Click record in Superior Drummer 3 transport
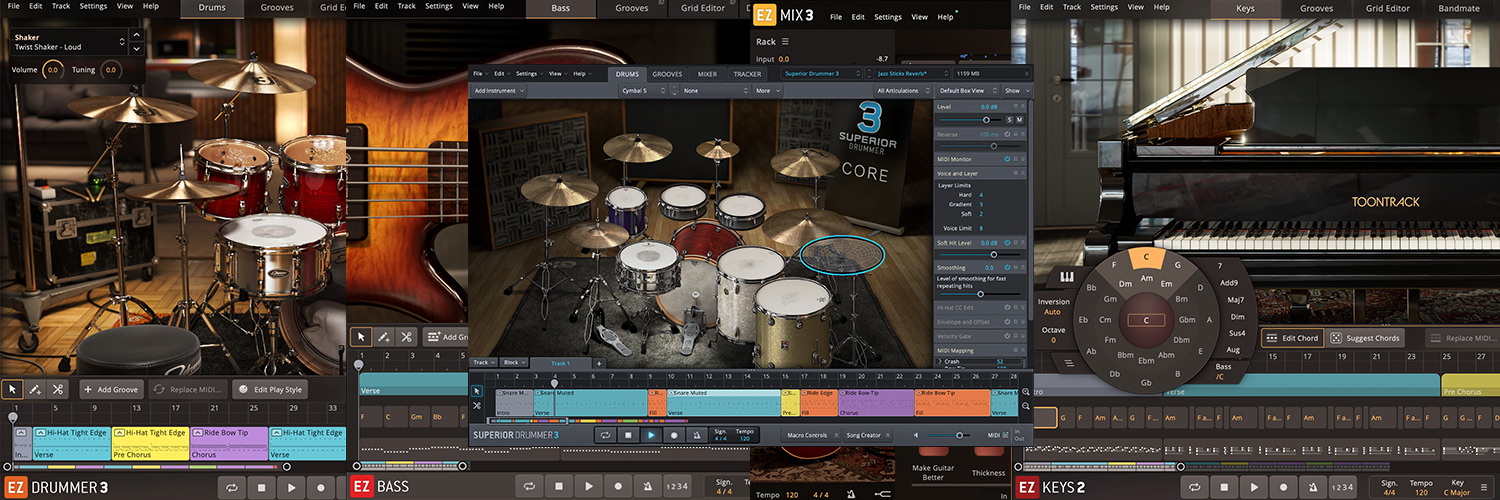This screenshot has height=500, width=1500. (x=674, y=435)
